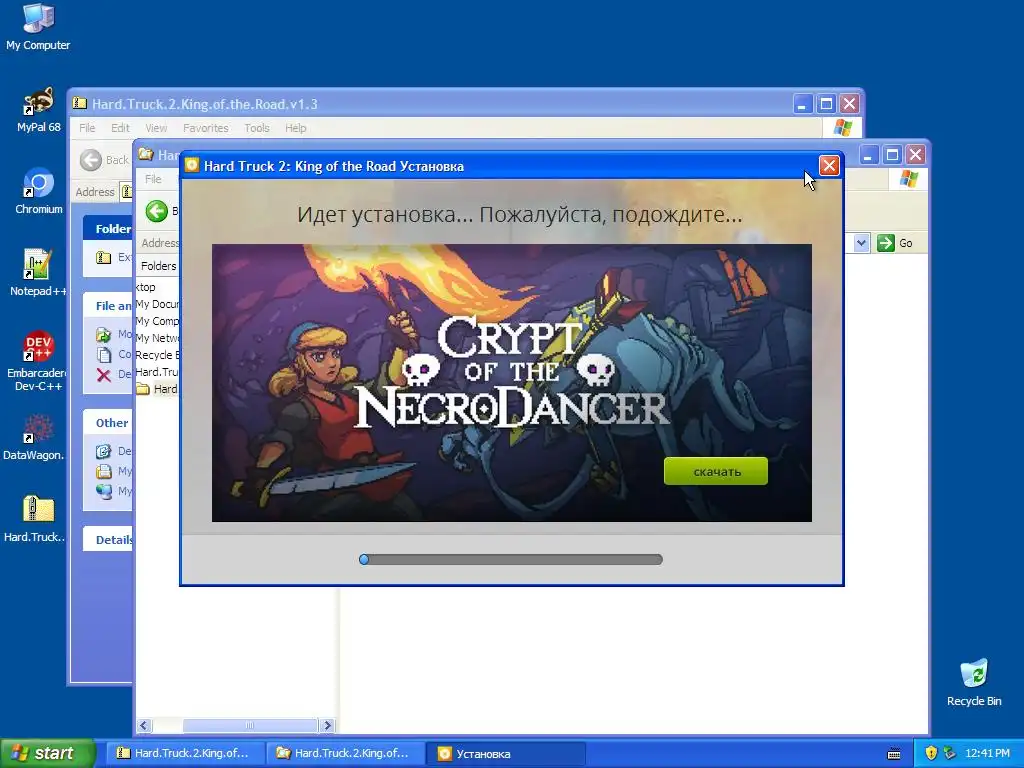Viewport: 1024px width, 768px height.
Task: Click the green Go button
Action: pos(895,243)
